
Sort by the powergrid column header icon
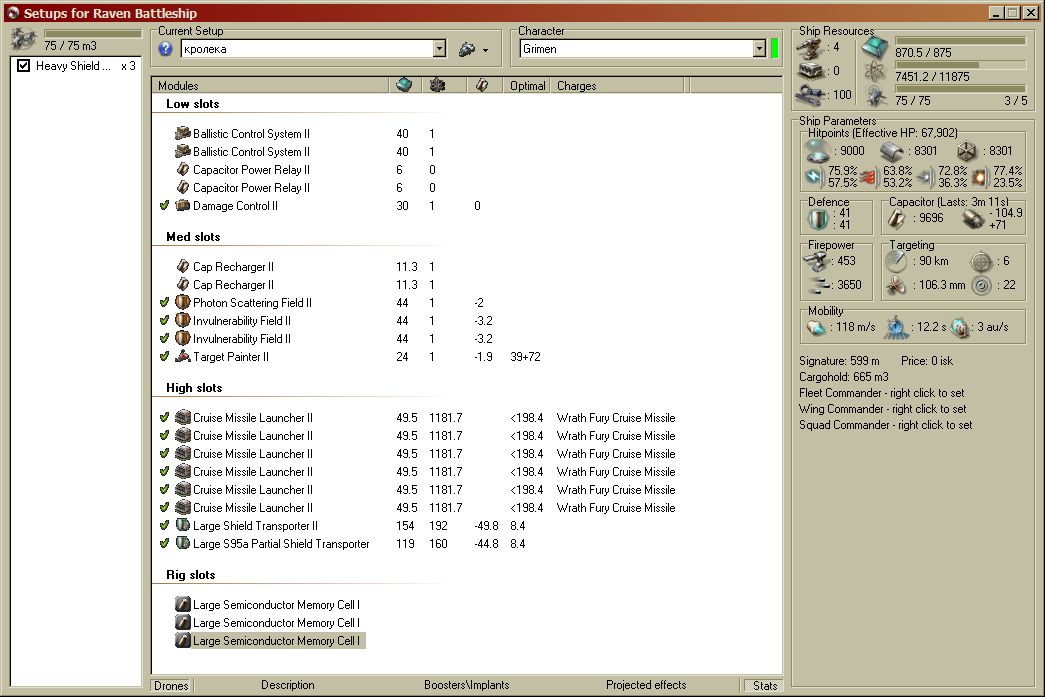tap(437, 85)
